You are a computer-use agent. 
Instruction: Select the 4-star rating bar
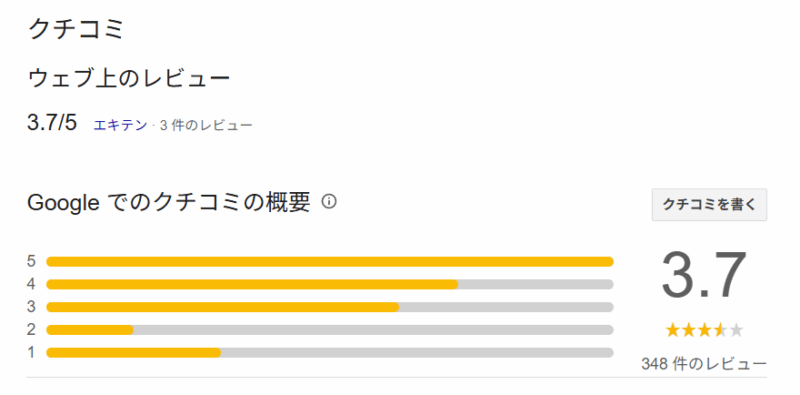pos(330,284)
